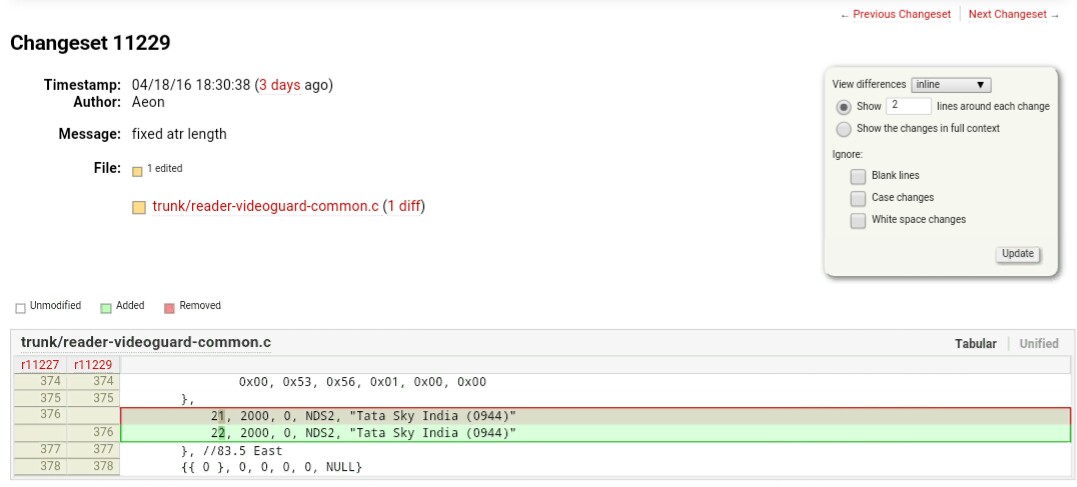Screen dimensions: 1077x487
Task: Click the small edited icon next to '1 edited'
Action: [x=137, y=170]
